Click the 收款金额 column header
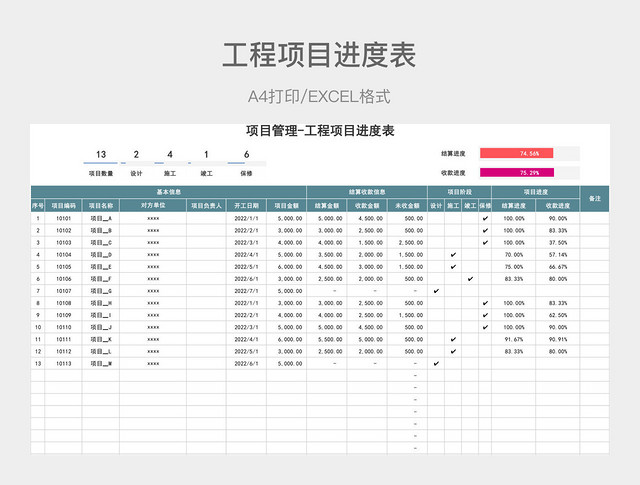Screen dimensions: 640x485 (367, 205)
